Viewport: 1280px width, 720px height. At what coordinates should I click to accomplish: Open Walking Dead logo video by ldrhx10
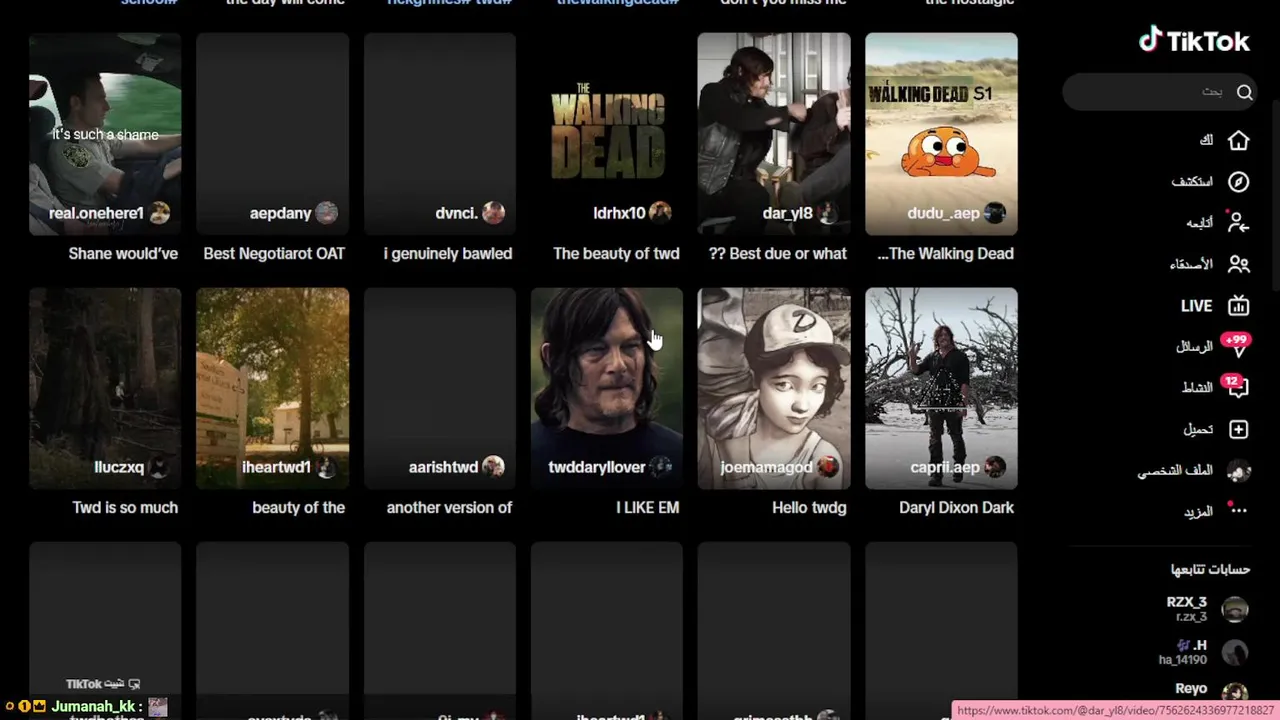click(x=607, y=133)
